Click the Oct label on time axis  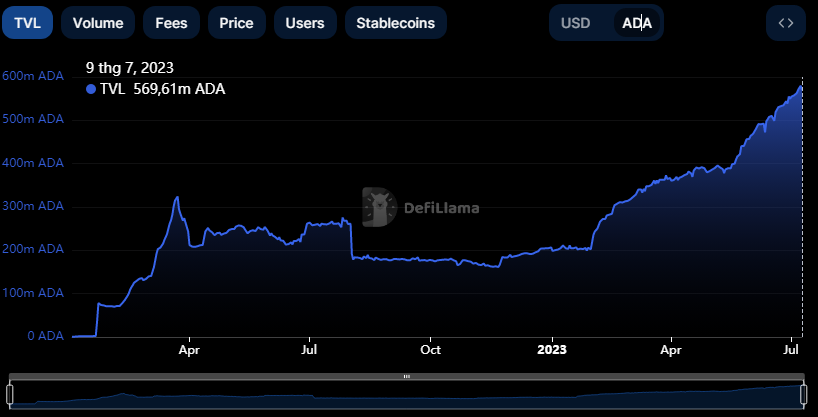pyautogui.click(x=431, y=350)
